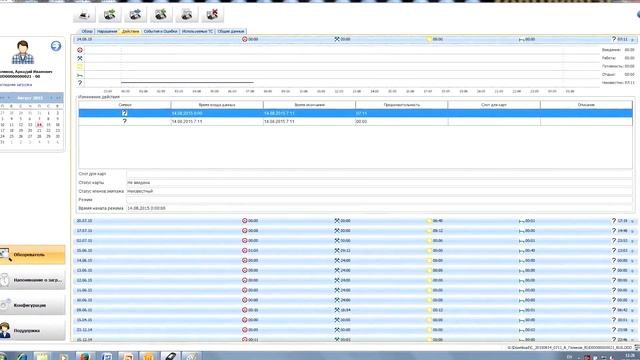Click the question mark unknown icon beside the chart

click(x=80, y=83)
